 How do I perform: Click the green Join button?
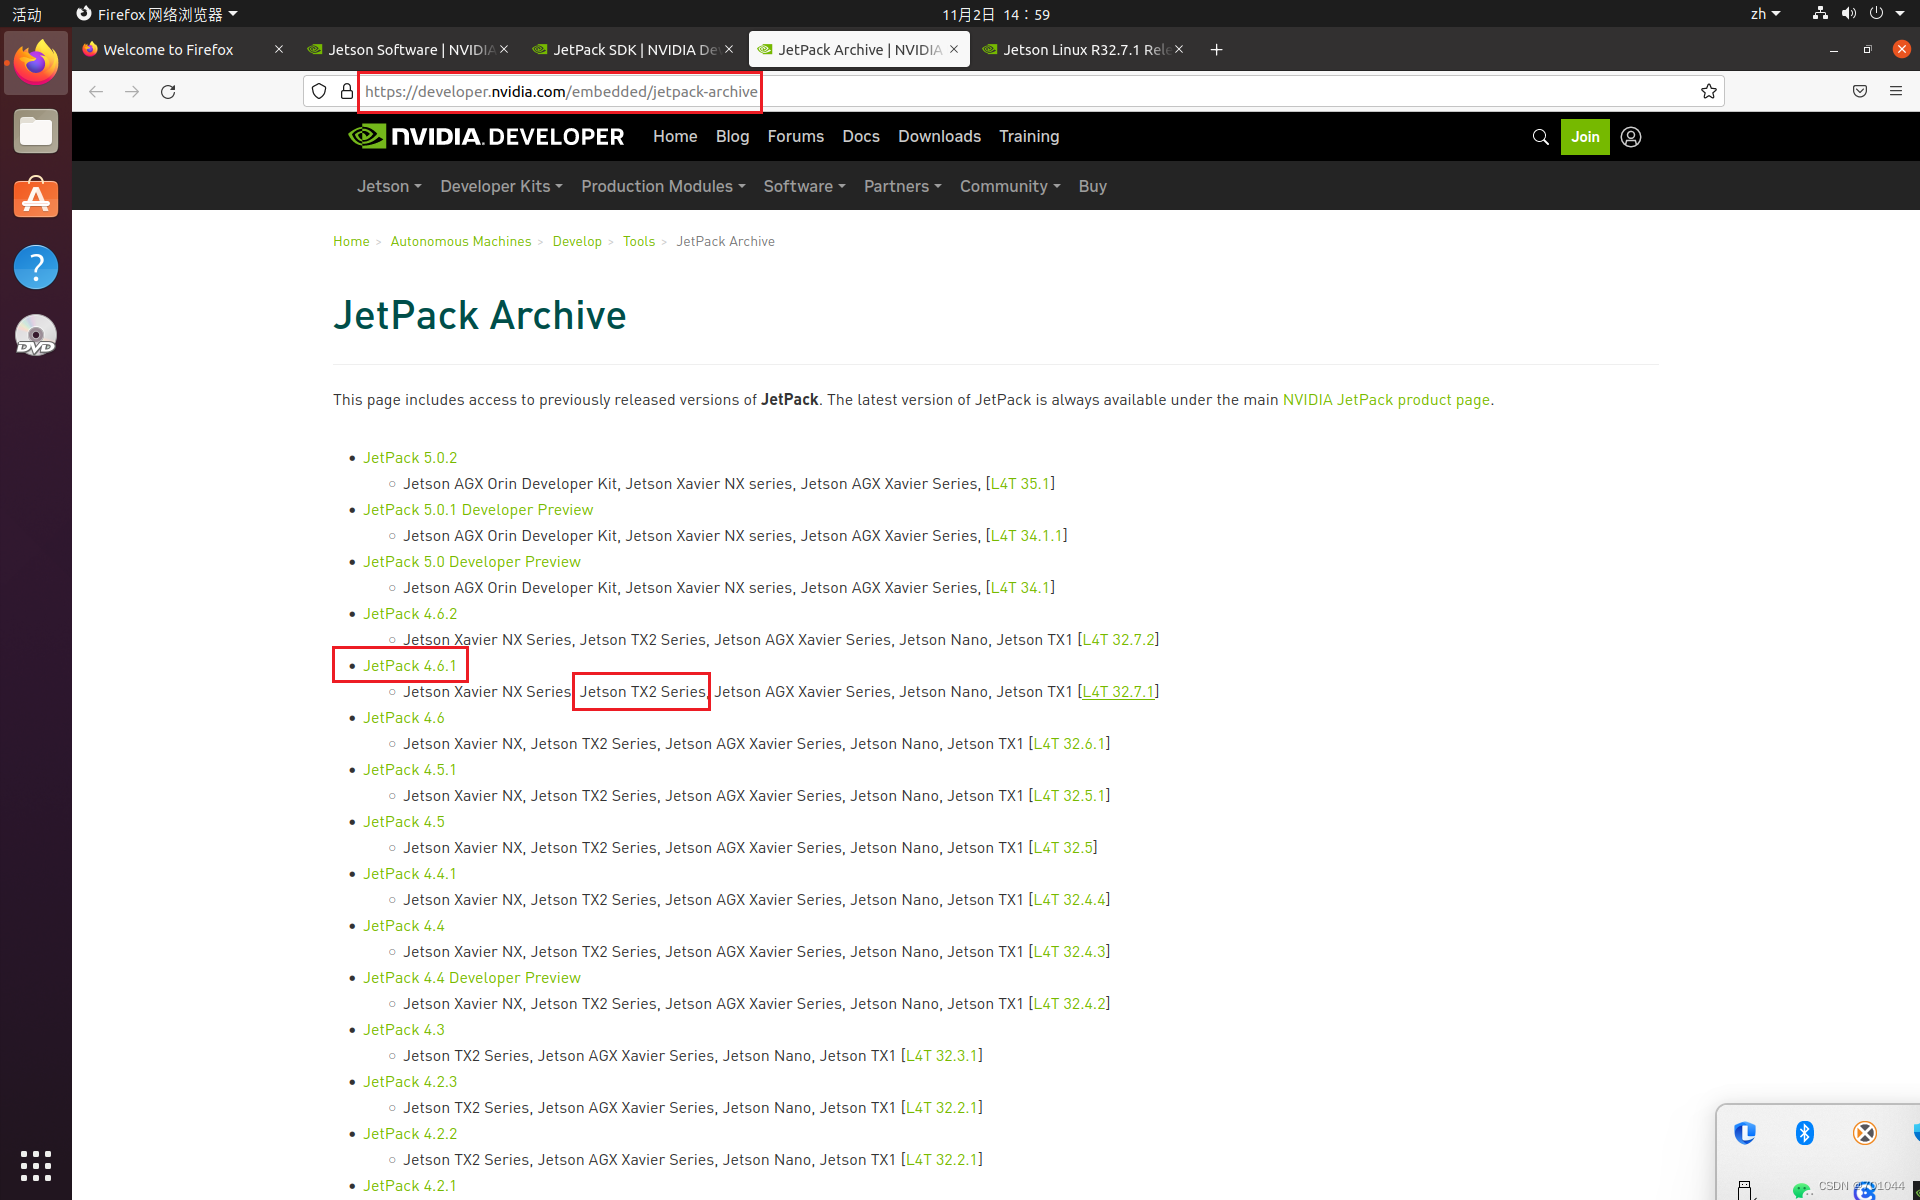coord(1585,137)
